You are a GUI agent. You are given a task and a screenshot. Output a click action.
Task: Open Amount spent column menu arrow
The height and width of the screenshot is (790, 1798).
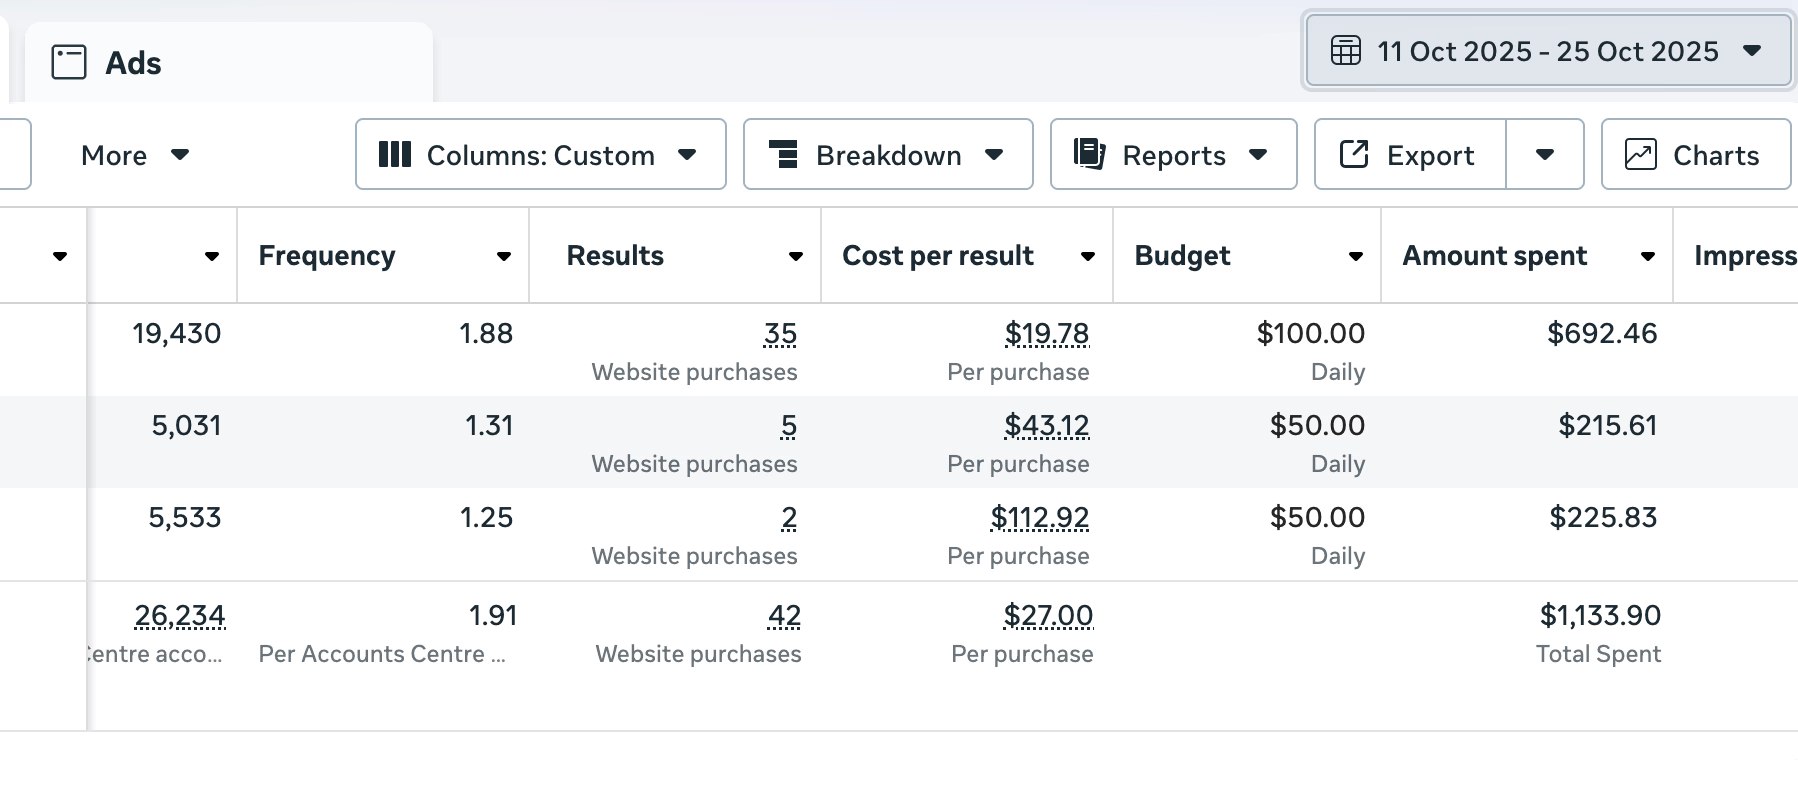pos(1648,256)
